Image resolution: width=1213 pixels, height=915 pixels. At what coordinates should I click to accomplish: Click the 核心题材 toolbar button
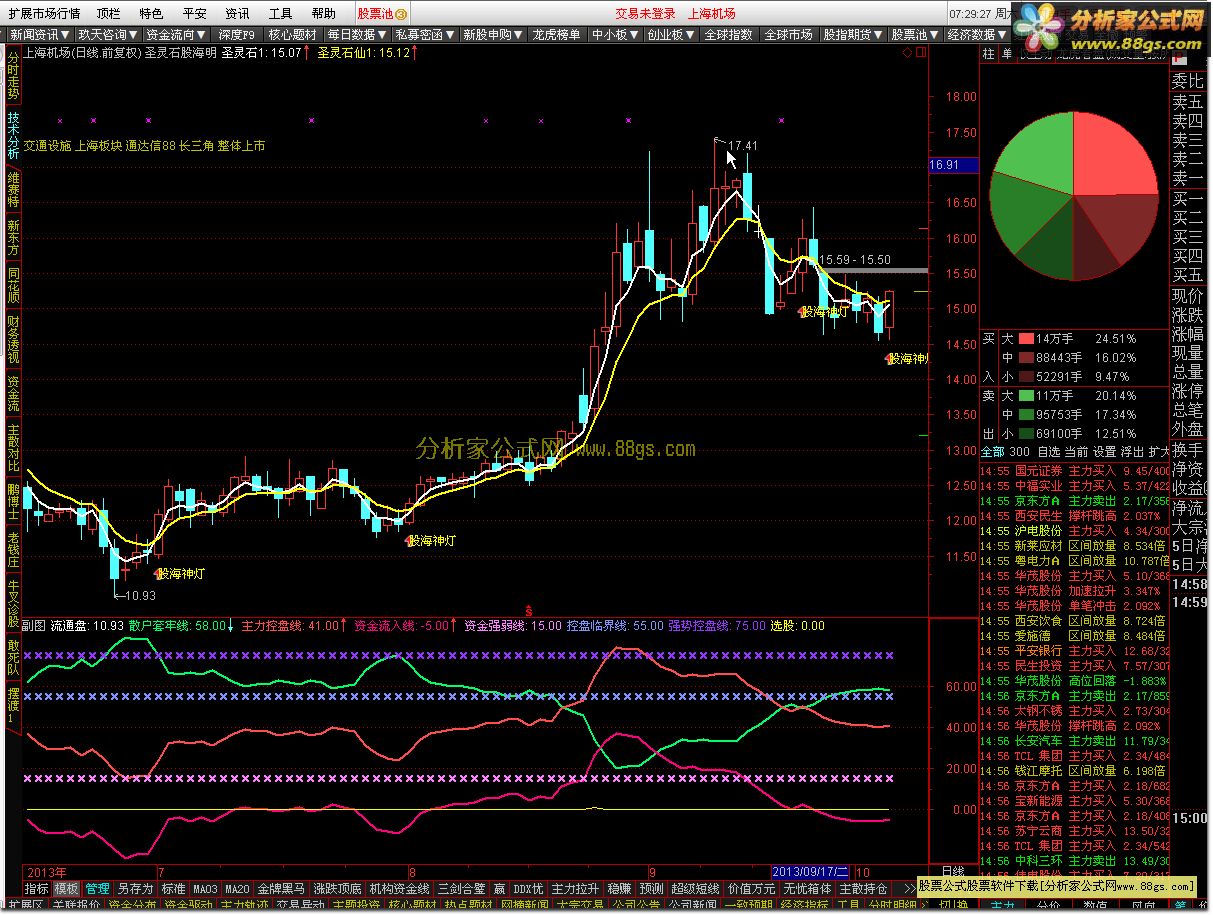tap(292, 34)
